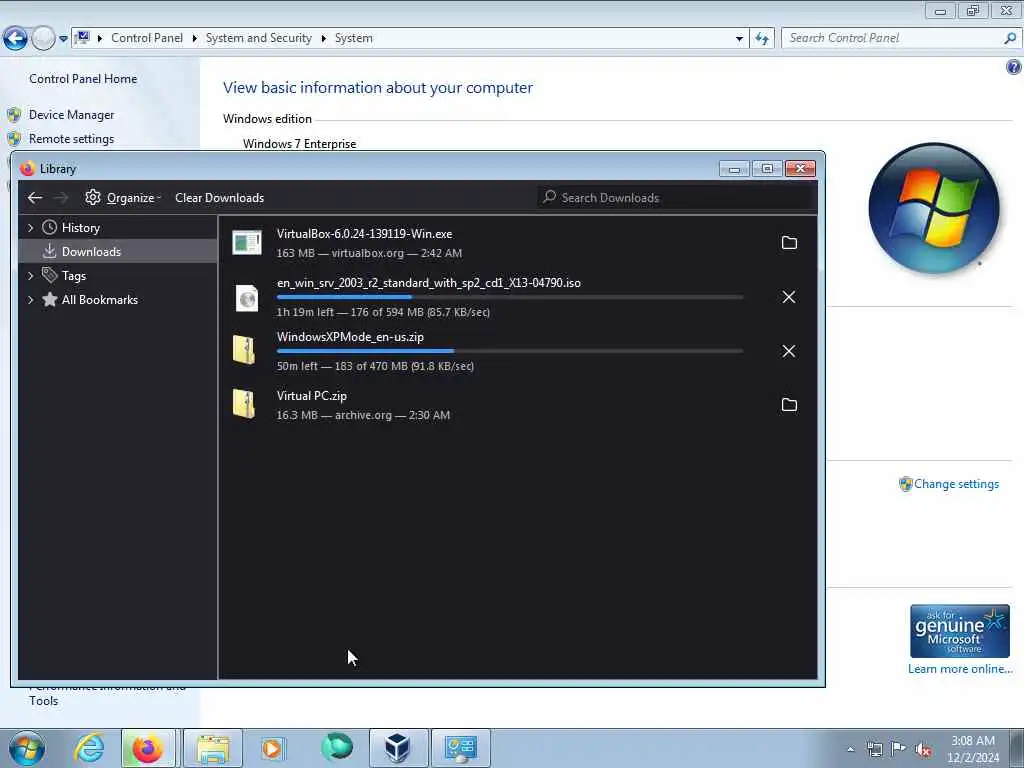Click Control Panel Home link

[83, 79]
